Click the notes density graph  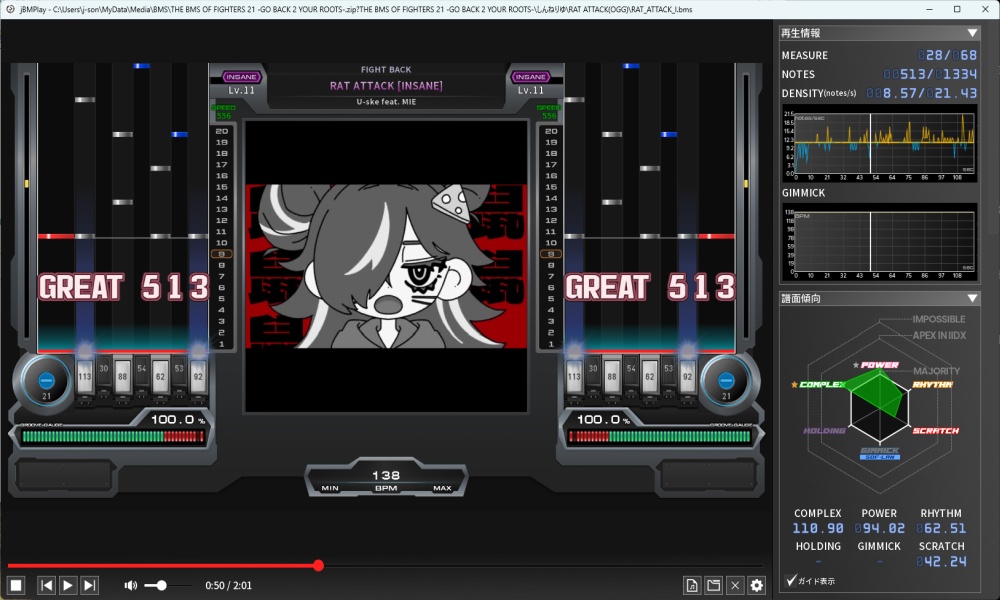point(879,143)
